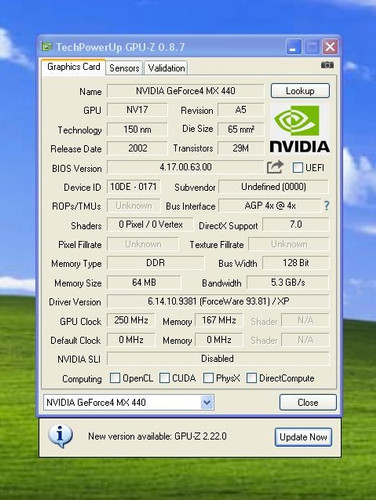376x500 pixels.
Task: Click the Memory Size value 64 MB
Action: (x=144, y=282)
